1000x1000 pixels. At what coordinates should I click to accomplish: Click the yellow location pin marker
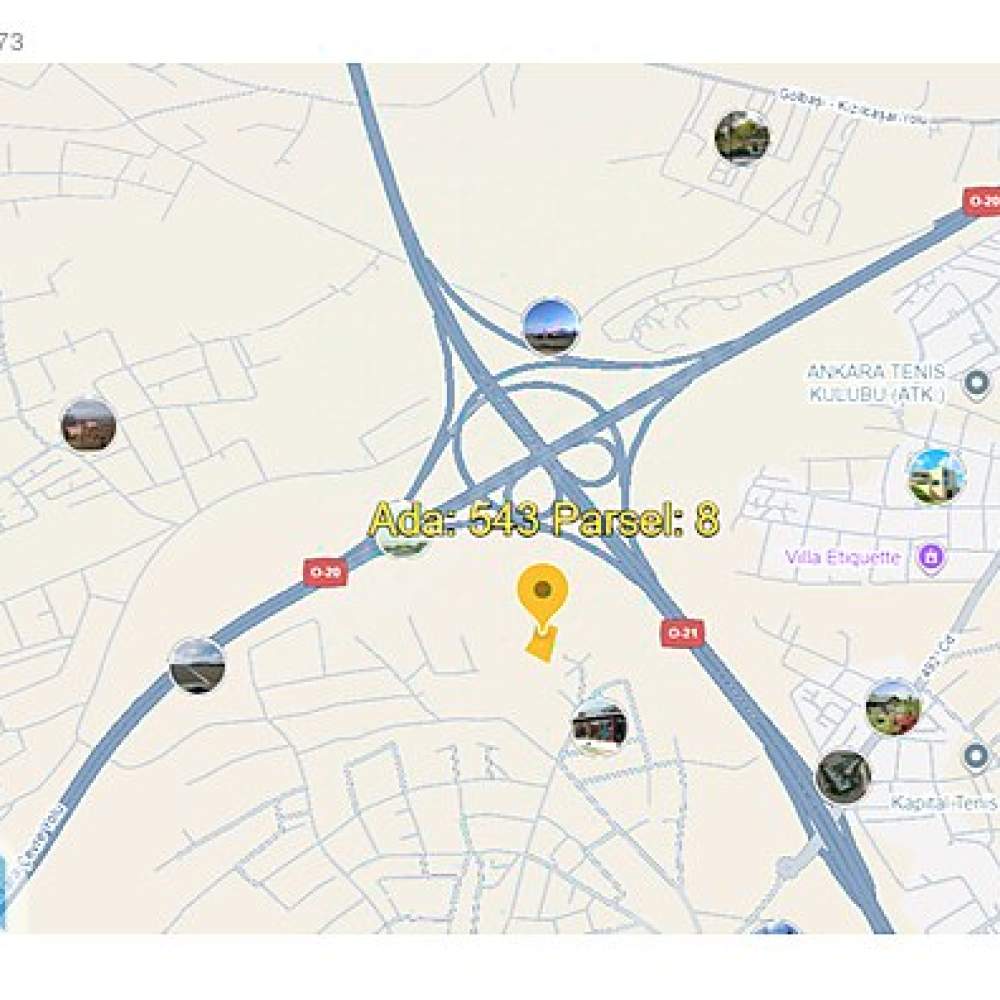(542, 596)
